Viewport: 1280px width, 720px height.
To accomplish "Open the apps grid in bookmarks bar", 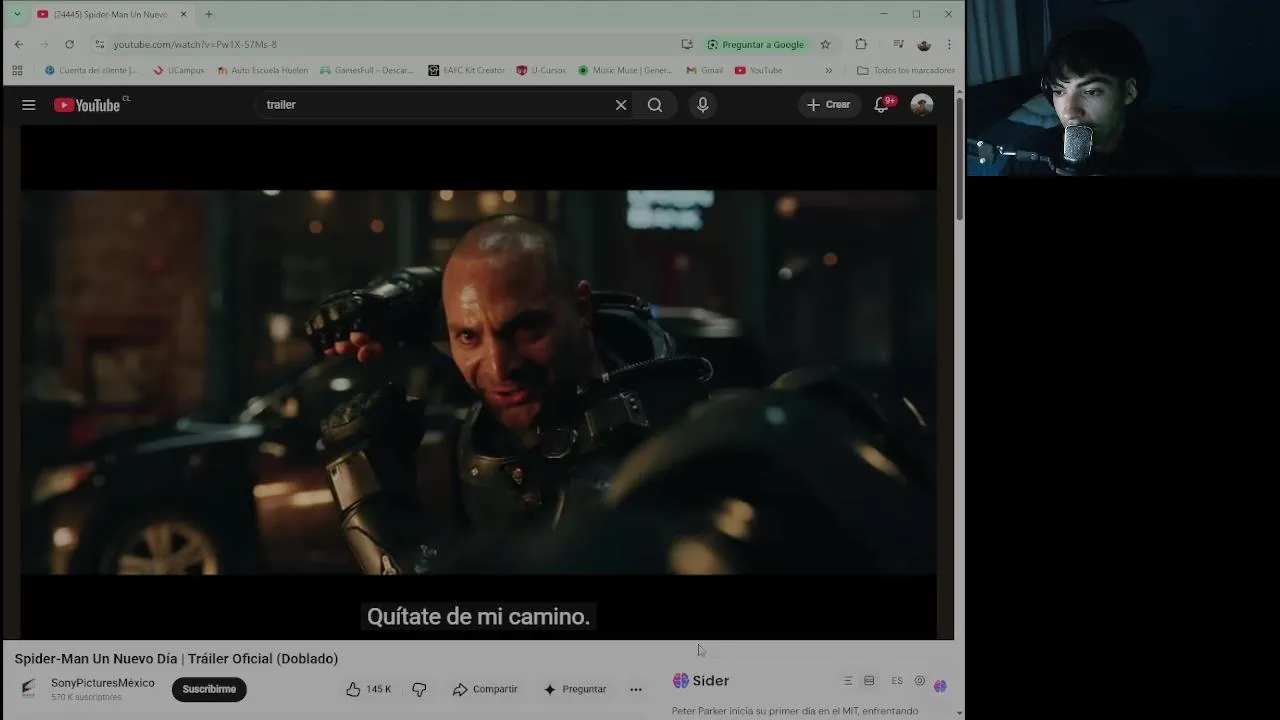I will point(17,70).
